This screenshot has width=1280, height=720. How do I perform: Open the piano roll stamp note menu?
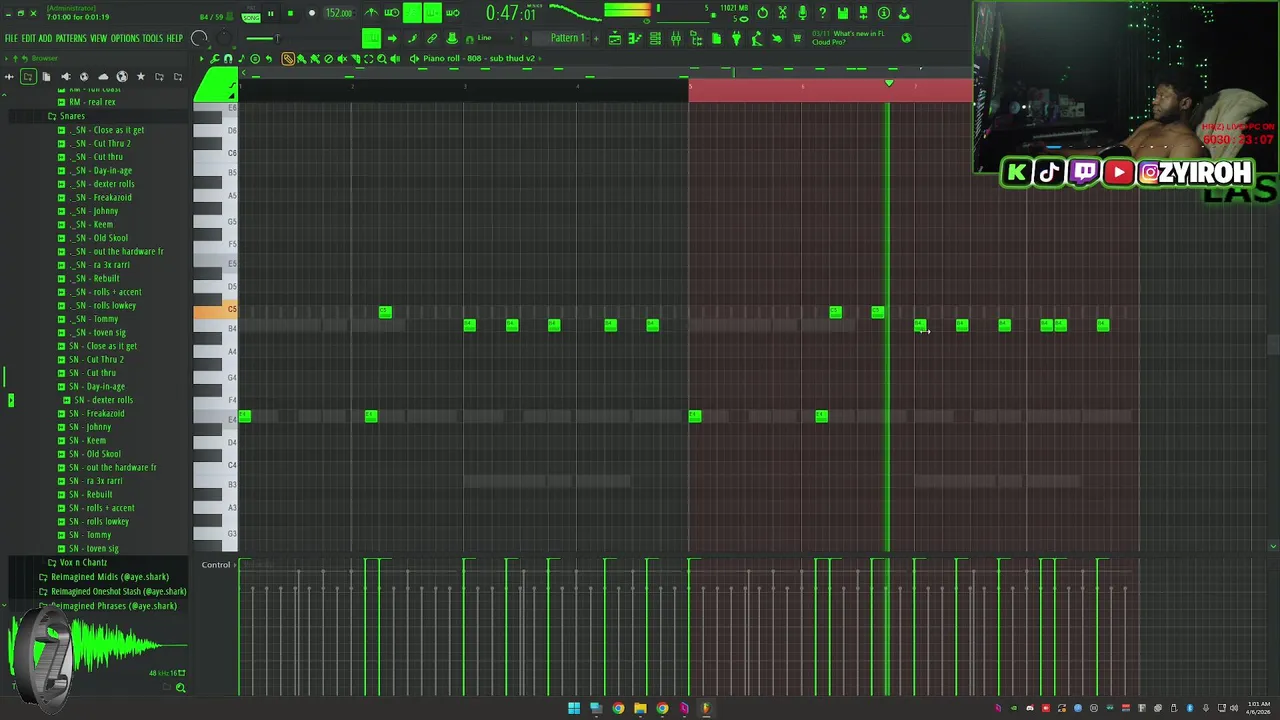241,58
